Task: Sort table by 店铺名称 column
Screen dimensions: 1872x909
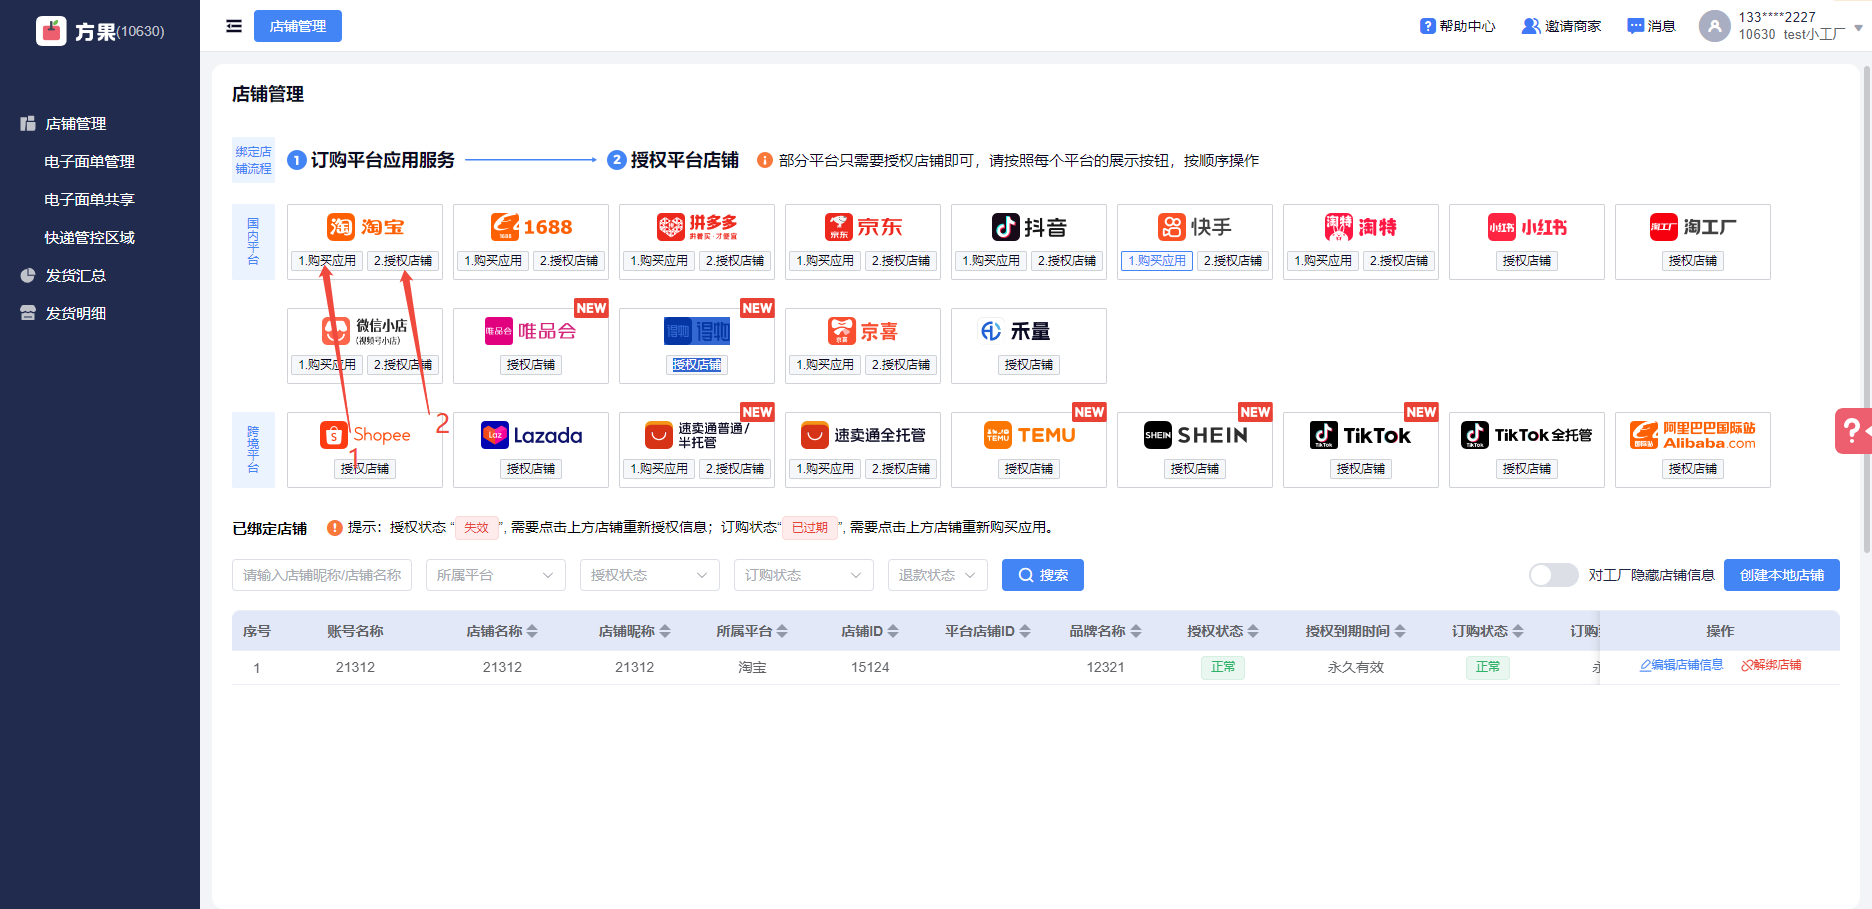Action: tap(532, 631)
